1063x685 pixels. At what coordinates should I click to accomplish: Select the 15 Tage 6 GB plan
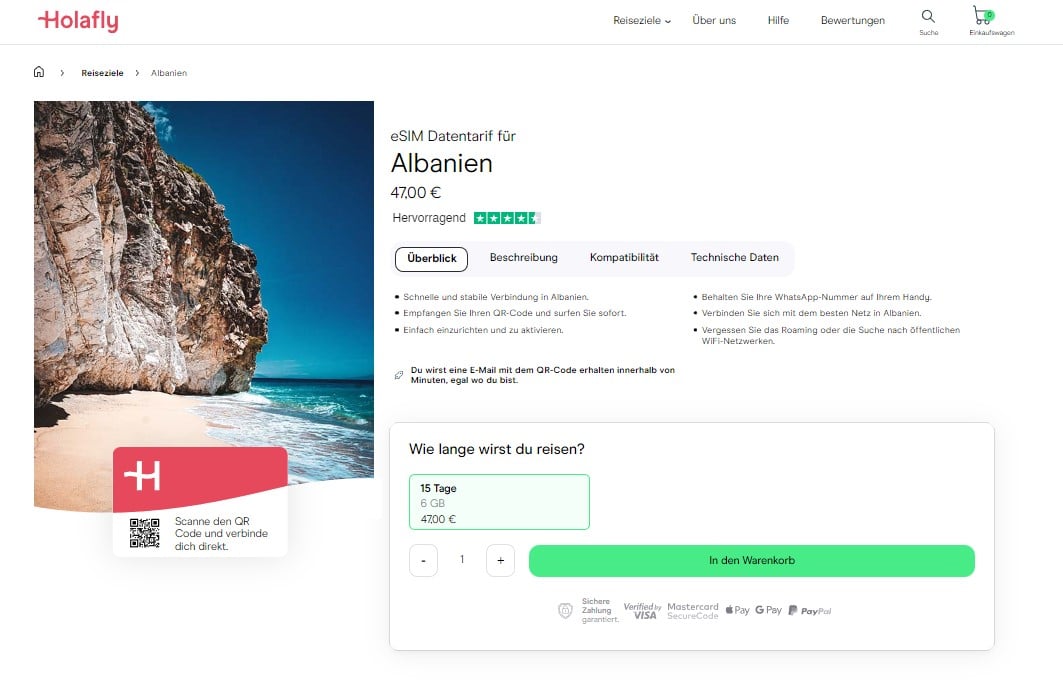[x=499, y=502]
